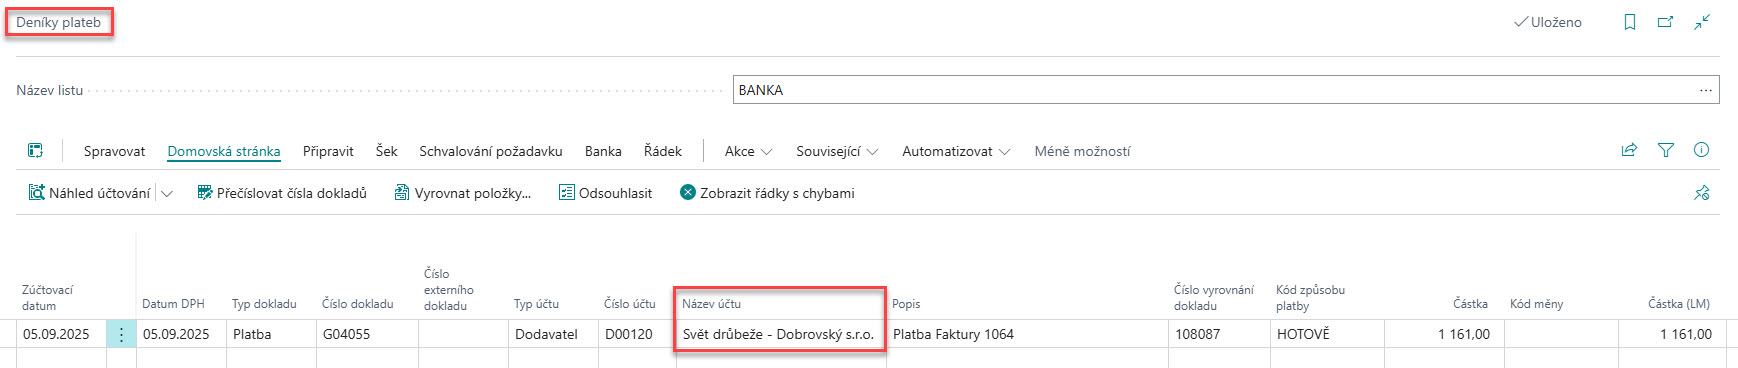Click the Název listu BANKA field
The width and height of the screenshot is (1738, 368).
pos(1226,90)
